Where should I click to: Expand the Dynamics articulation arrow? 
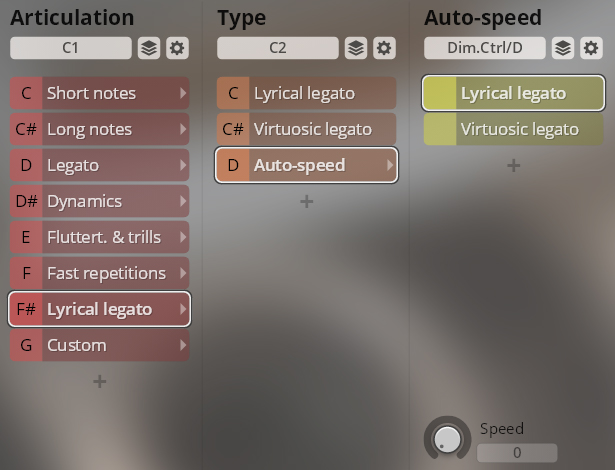pyautogui.click(x=182, y=201)
